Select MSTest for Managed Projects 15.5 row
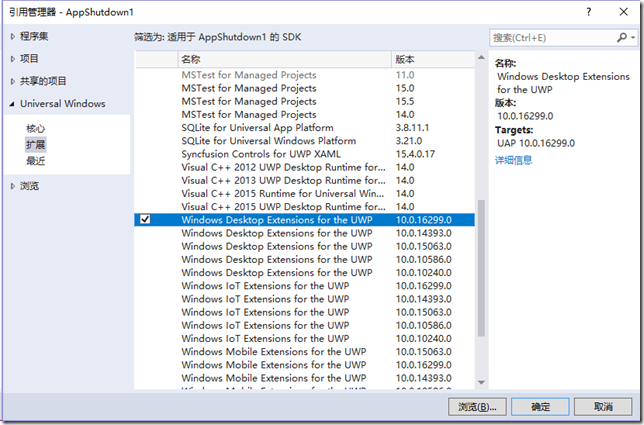The height and width of the screenshot is (425, 644). click(x=305, y=101)
